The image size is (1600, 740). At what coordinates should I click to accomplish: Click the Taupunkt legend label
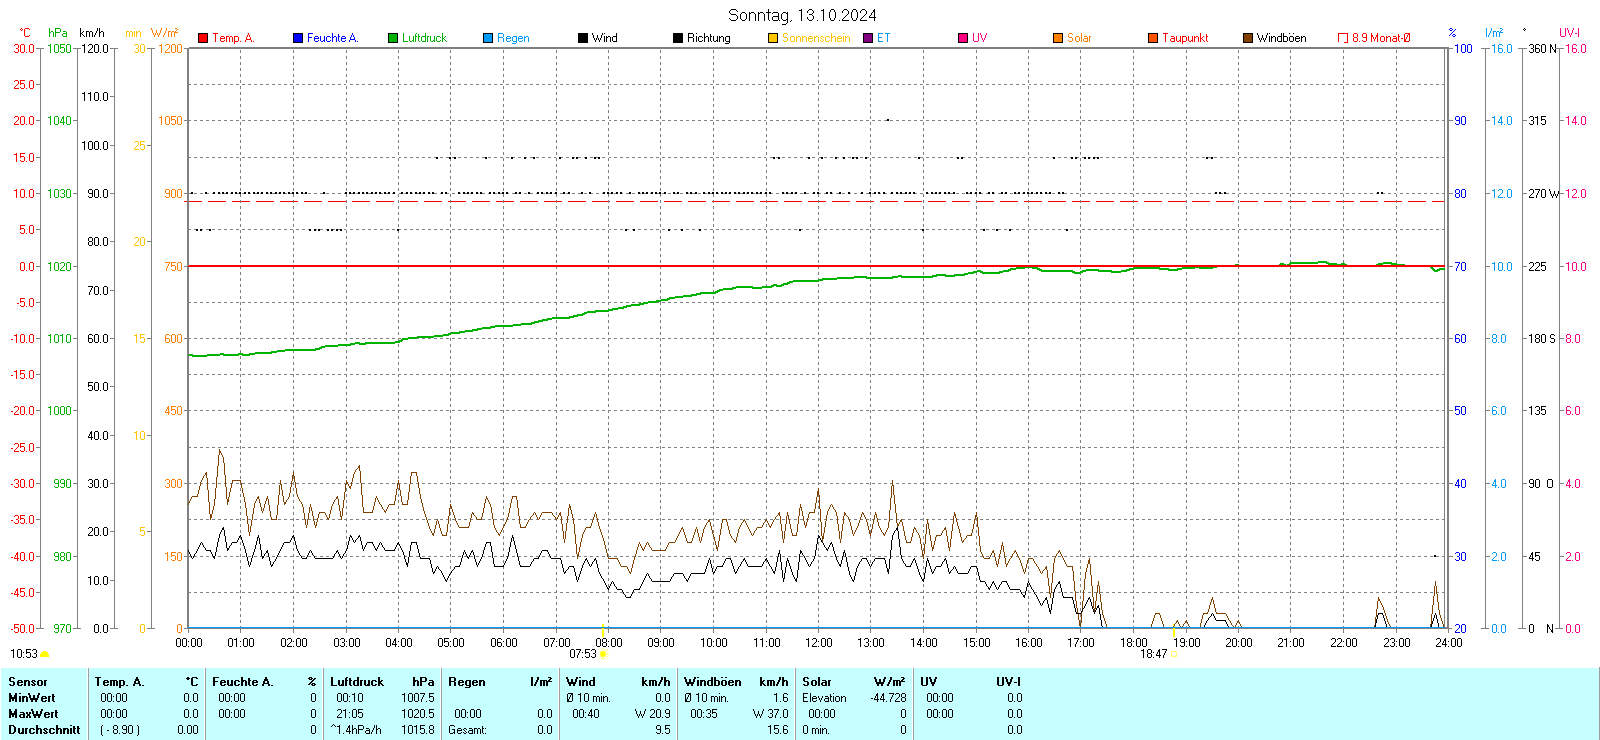point(1185,38)
